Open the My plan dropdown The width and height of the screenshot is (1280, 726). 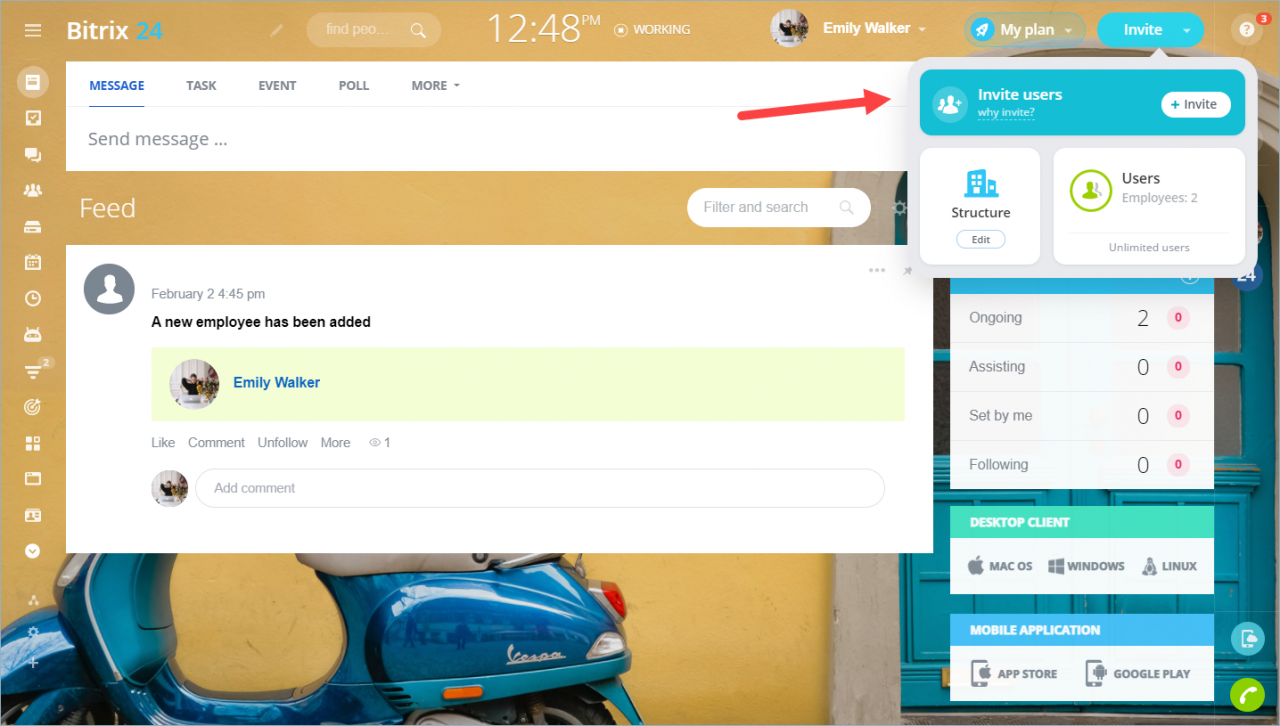[x=1025, y=30]
